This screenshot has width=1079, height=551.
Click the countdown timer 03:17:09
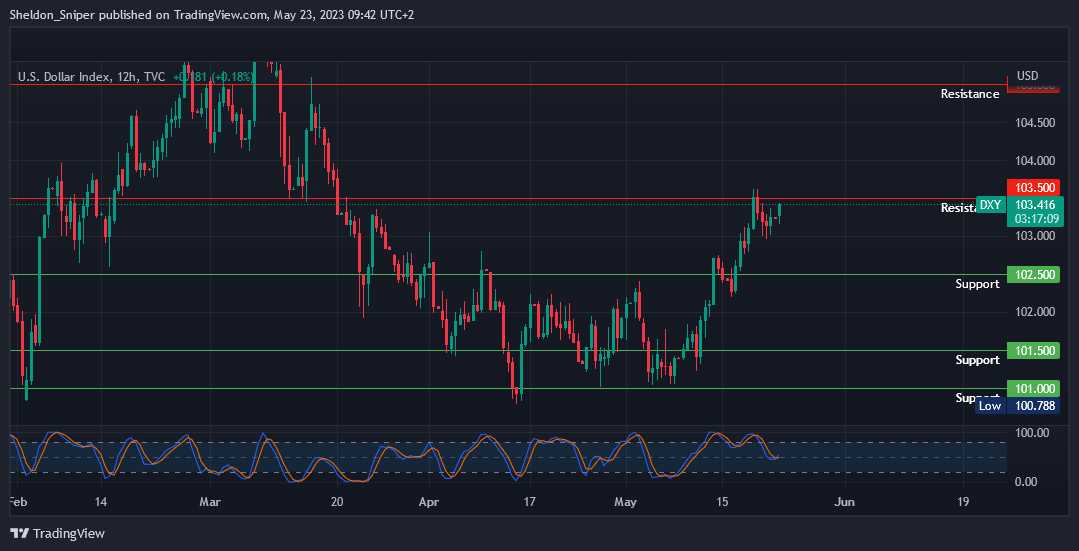1035,217
